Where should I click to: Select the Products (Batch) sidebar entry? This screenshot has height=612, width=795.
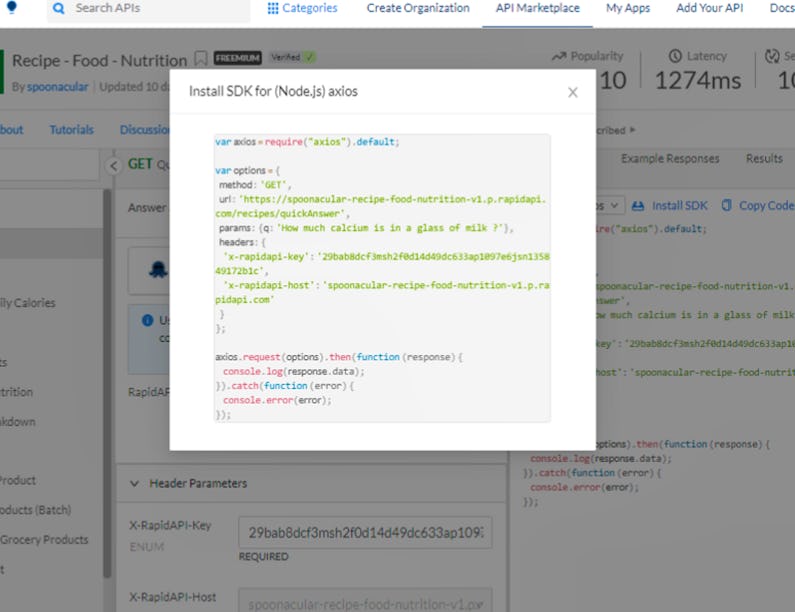(x=35, y=510)
